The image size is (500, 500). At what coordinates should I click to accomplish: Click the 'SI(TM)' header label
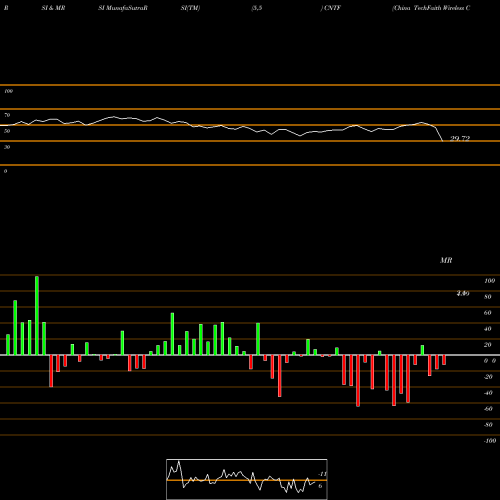coord(190,8)
